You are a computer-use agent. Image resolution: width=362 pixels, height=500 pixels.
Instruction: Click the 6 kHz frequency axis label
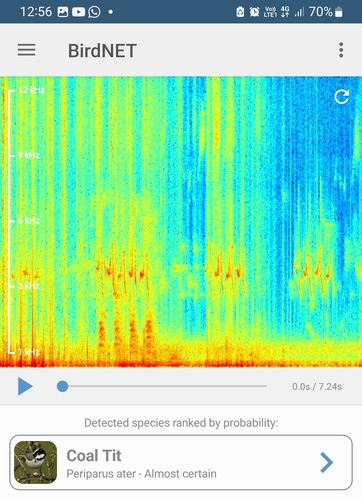coord(29,220)
